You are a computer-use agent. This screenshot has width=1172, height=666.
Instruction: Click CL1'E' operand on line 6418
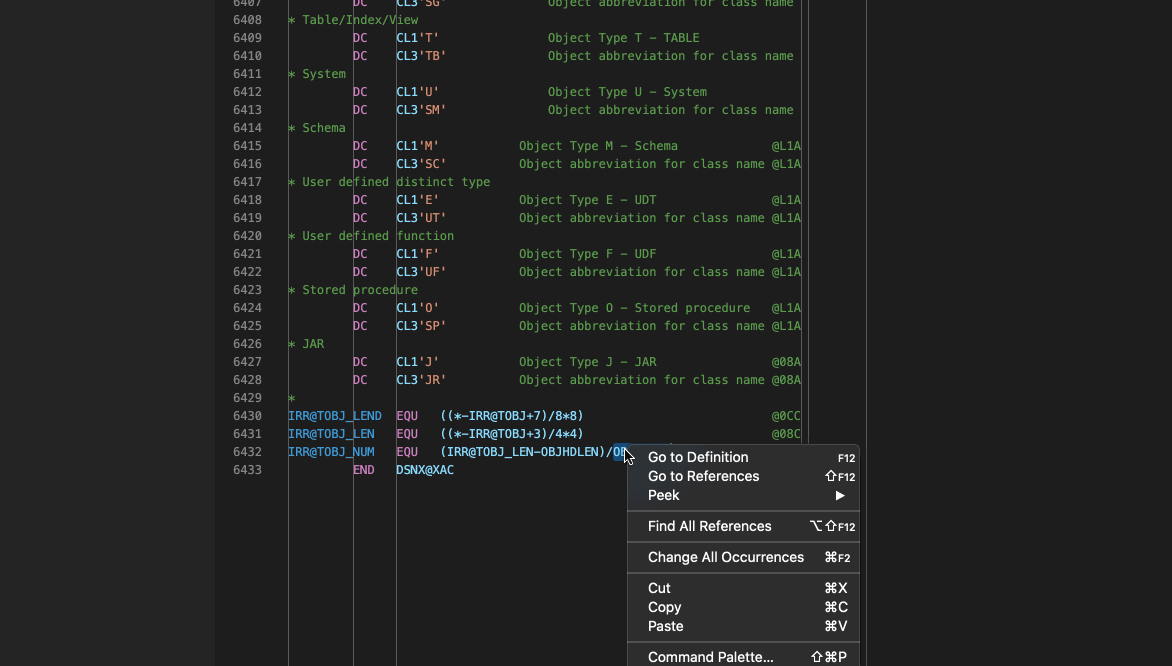pyautogui.click(x=418, y=200)
